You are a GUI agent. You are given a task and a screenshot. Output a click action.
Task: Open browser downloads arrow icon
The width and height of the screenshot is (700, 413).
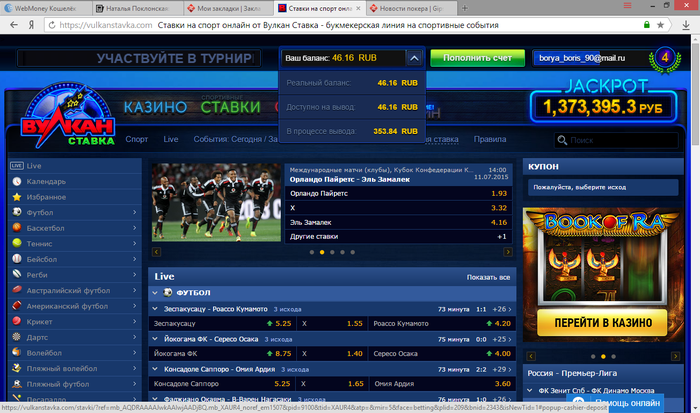click(686, 25)
